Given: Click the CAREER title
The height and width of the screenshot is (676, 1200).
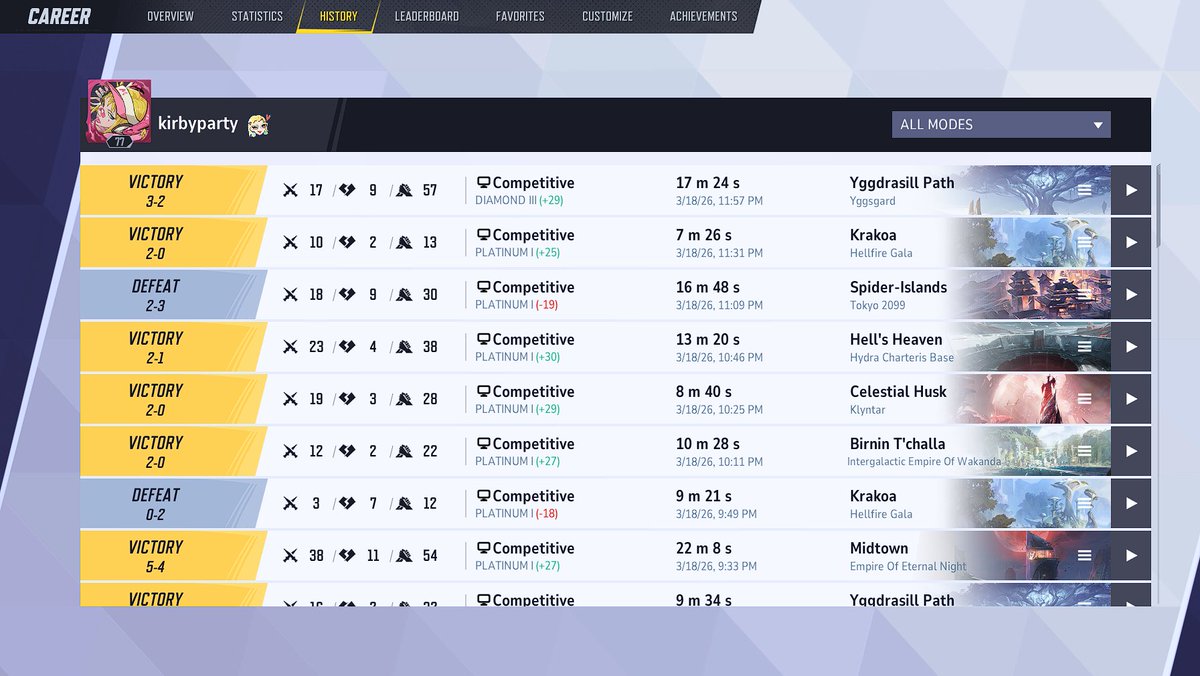Looking at the screenshot, I should click(x=59, y=16).
